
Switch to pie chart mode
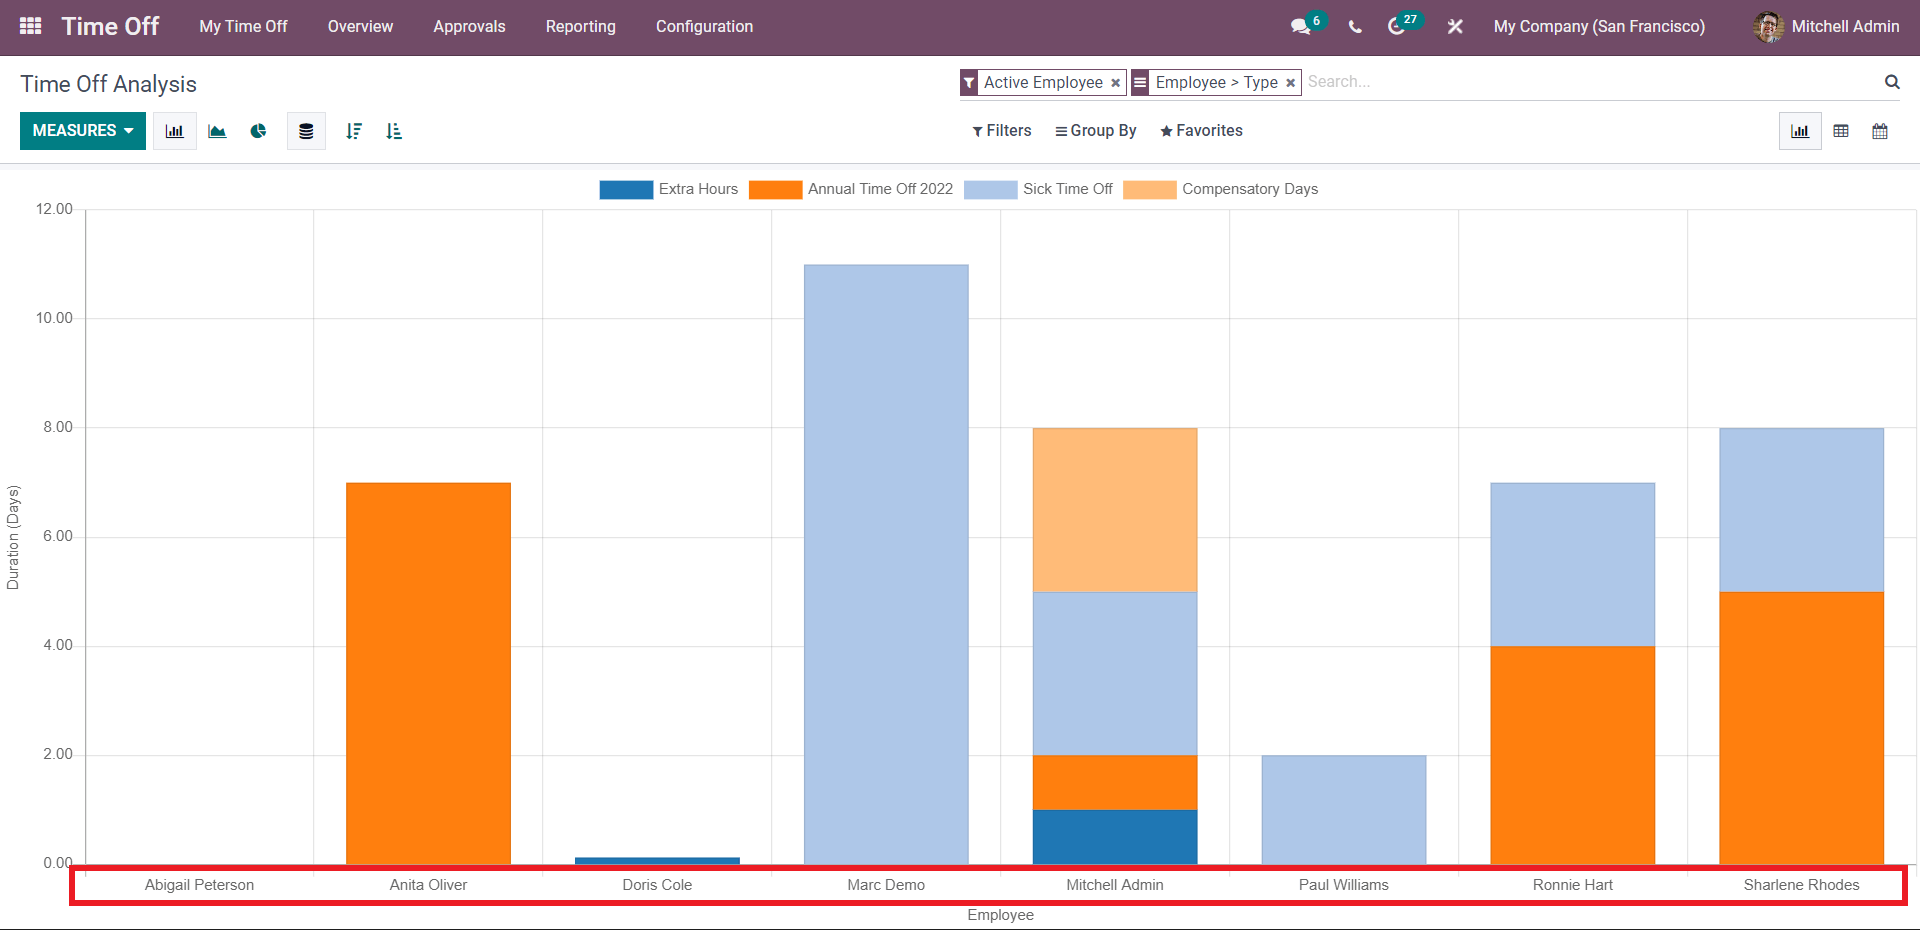(x=259, y=131)
